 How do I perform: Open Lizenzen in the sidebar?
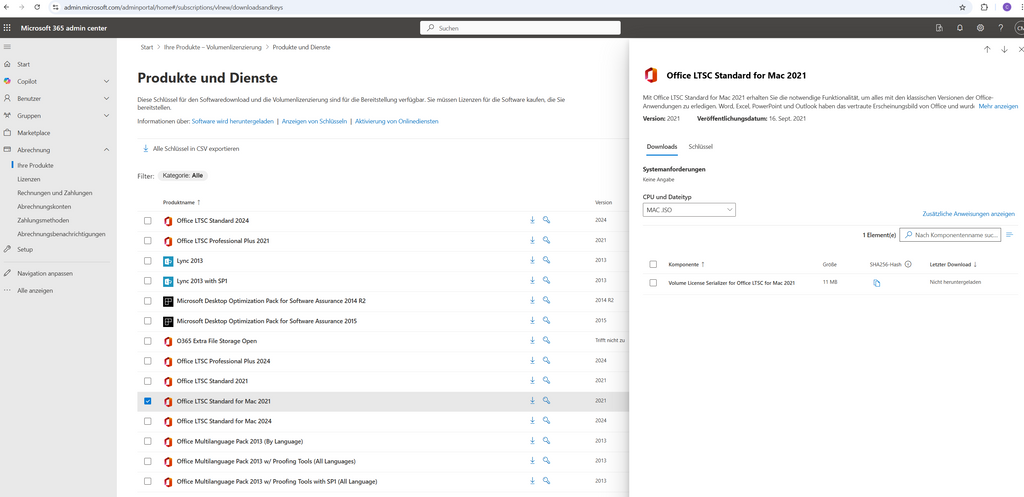29,179
